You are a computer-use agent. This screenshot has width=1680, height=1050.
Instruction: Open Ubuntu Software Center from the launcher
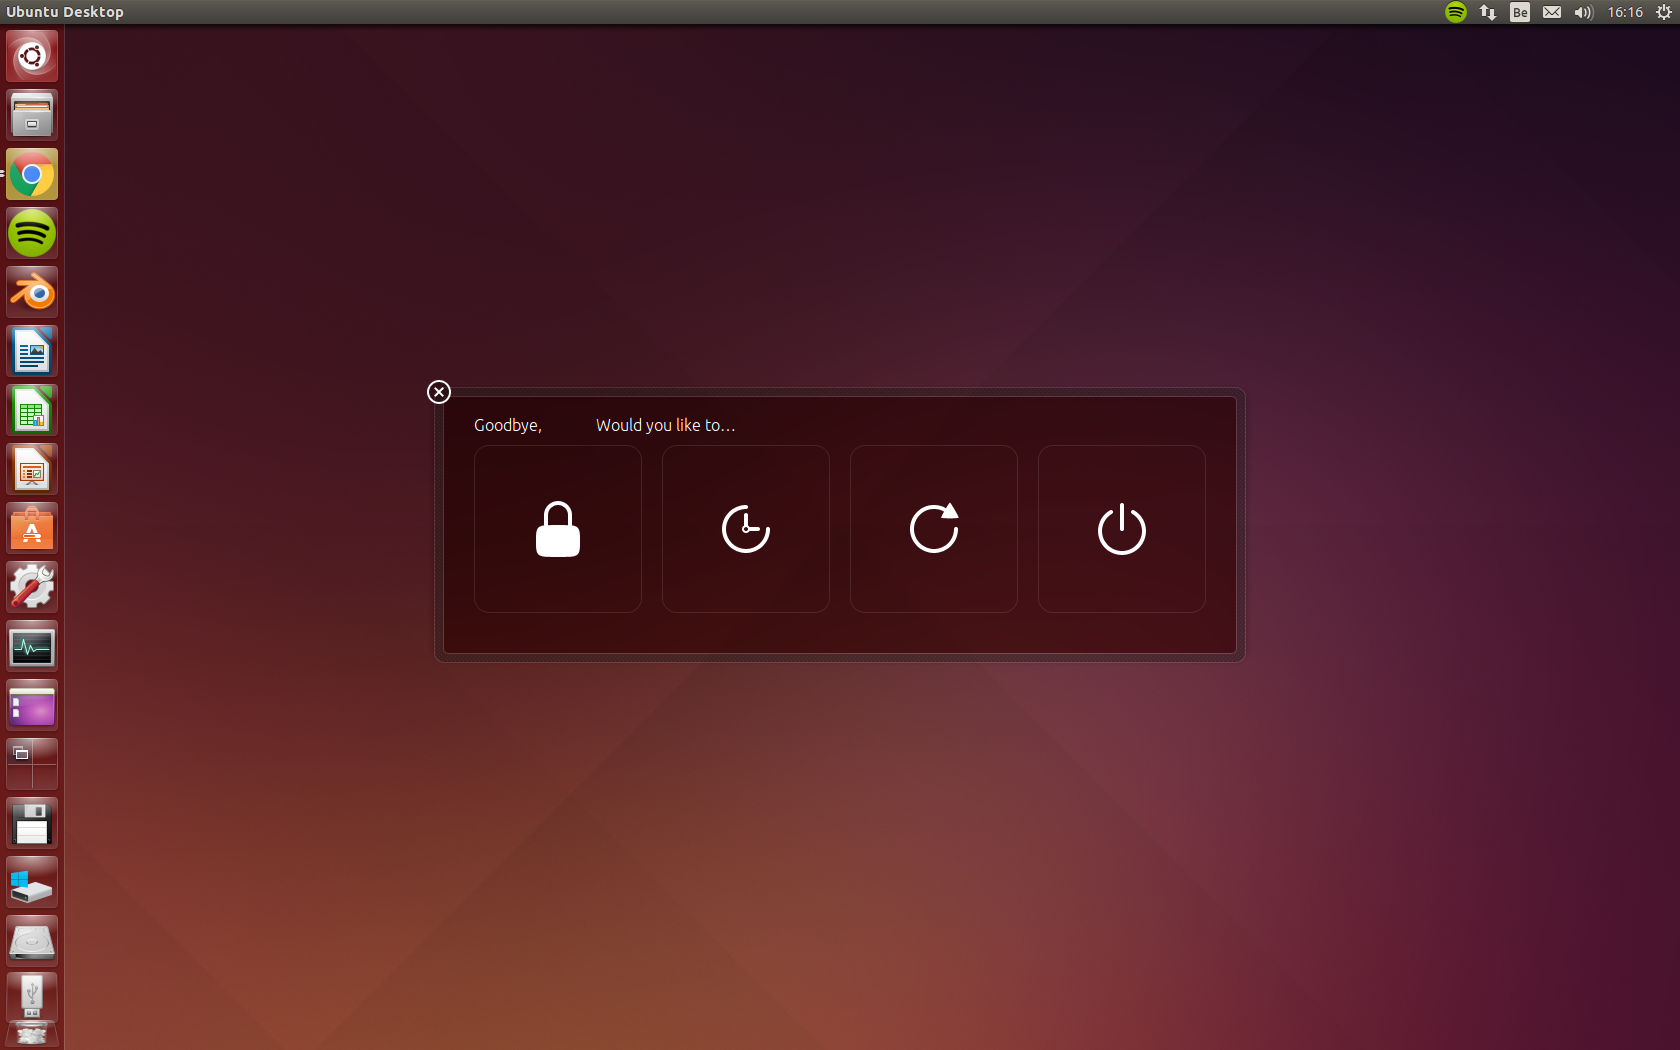[x=32, y=528]
